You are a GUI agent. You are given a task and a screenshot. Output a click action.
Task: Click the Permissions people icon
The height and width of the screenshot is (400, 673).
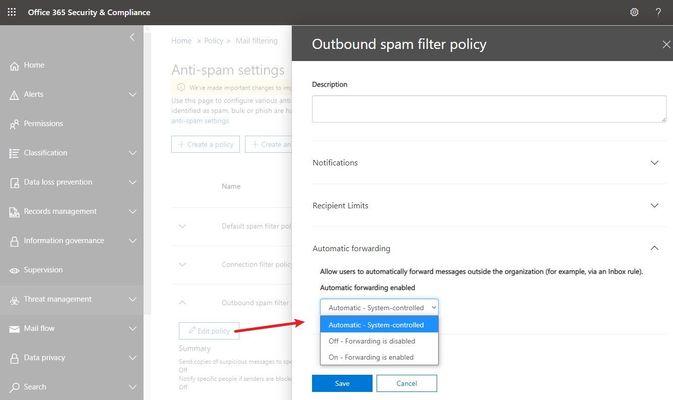click(14, 124)
